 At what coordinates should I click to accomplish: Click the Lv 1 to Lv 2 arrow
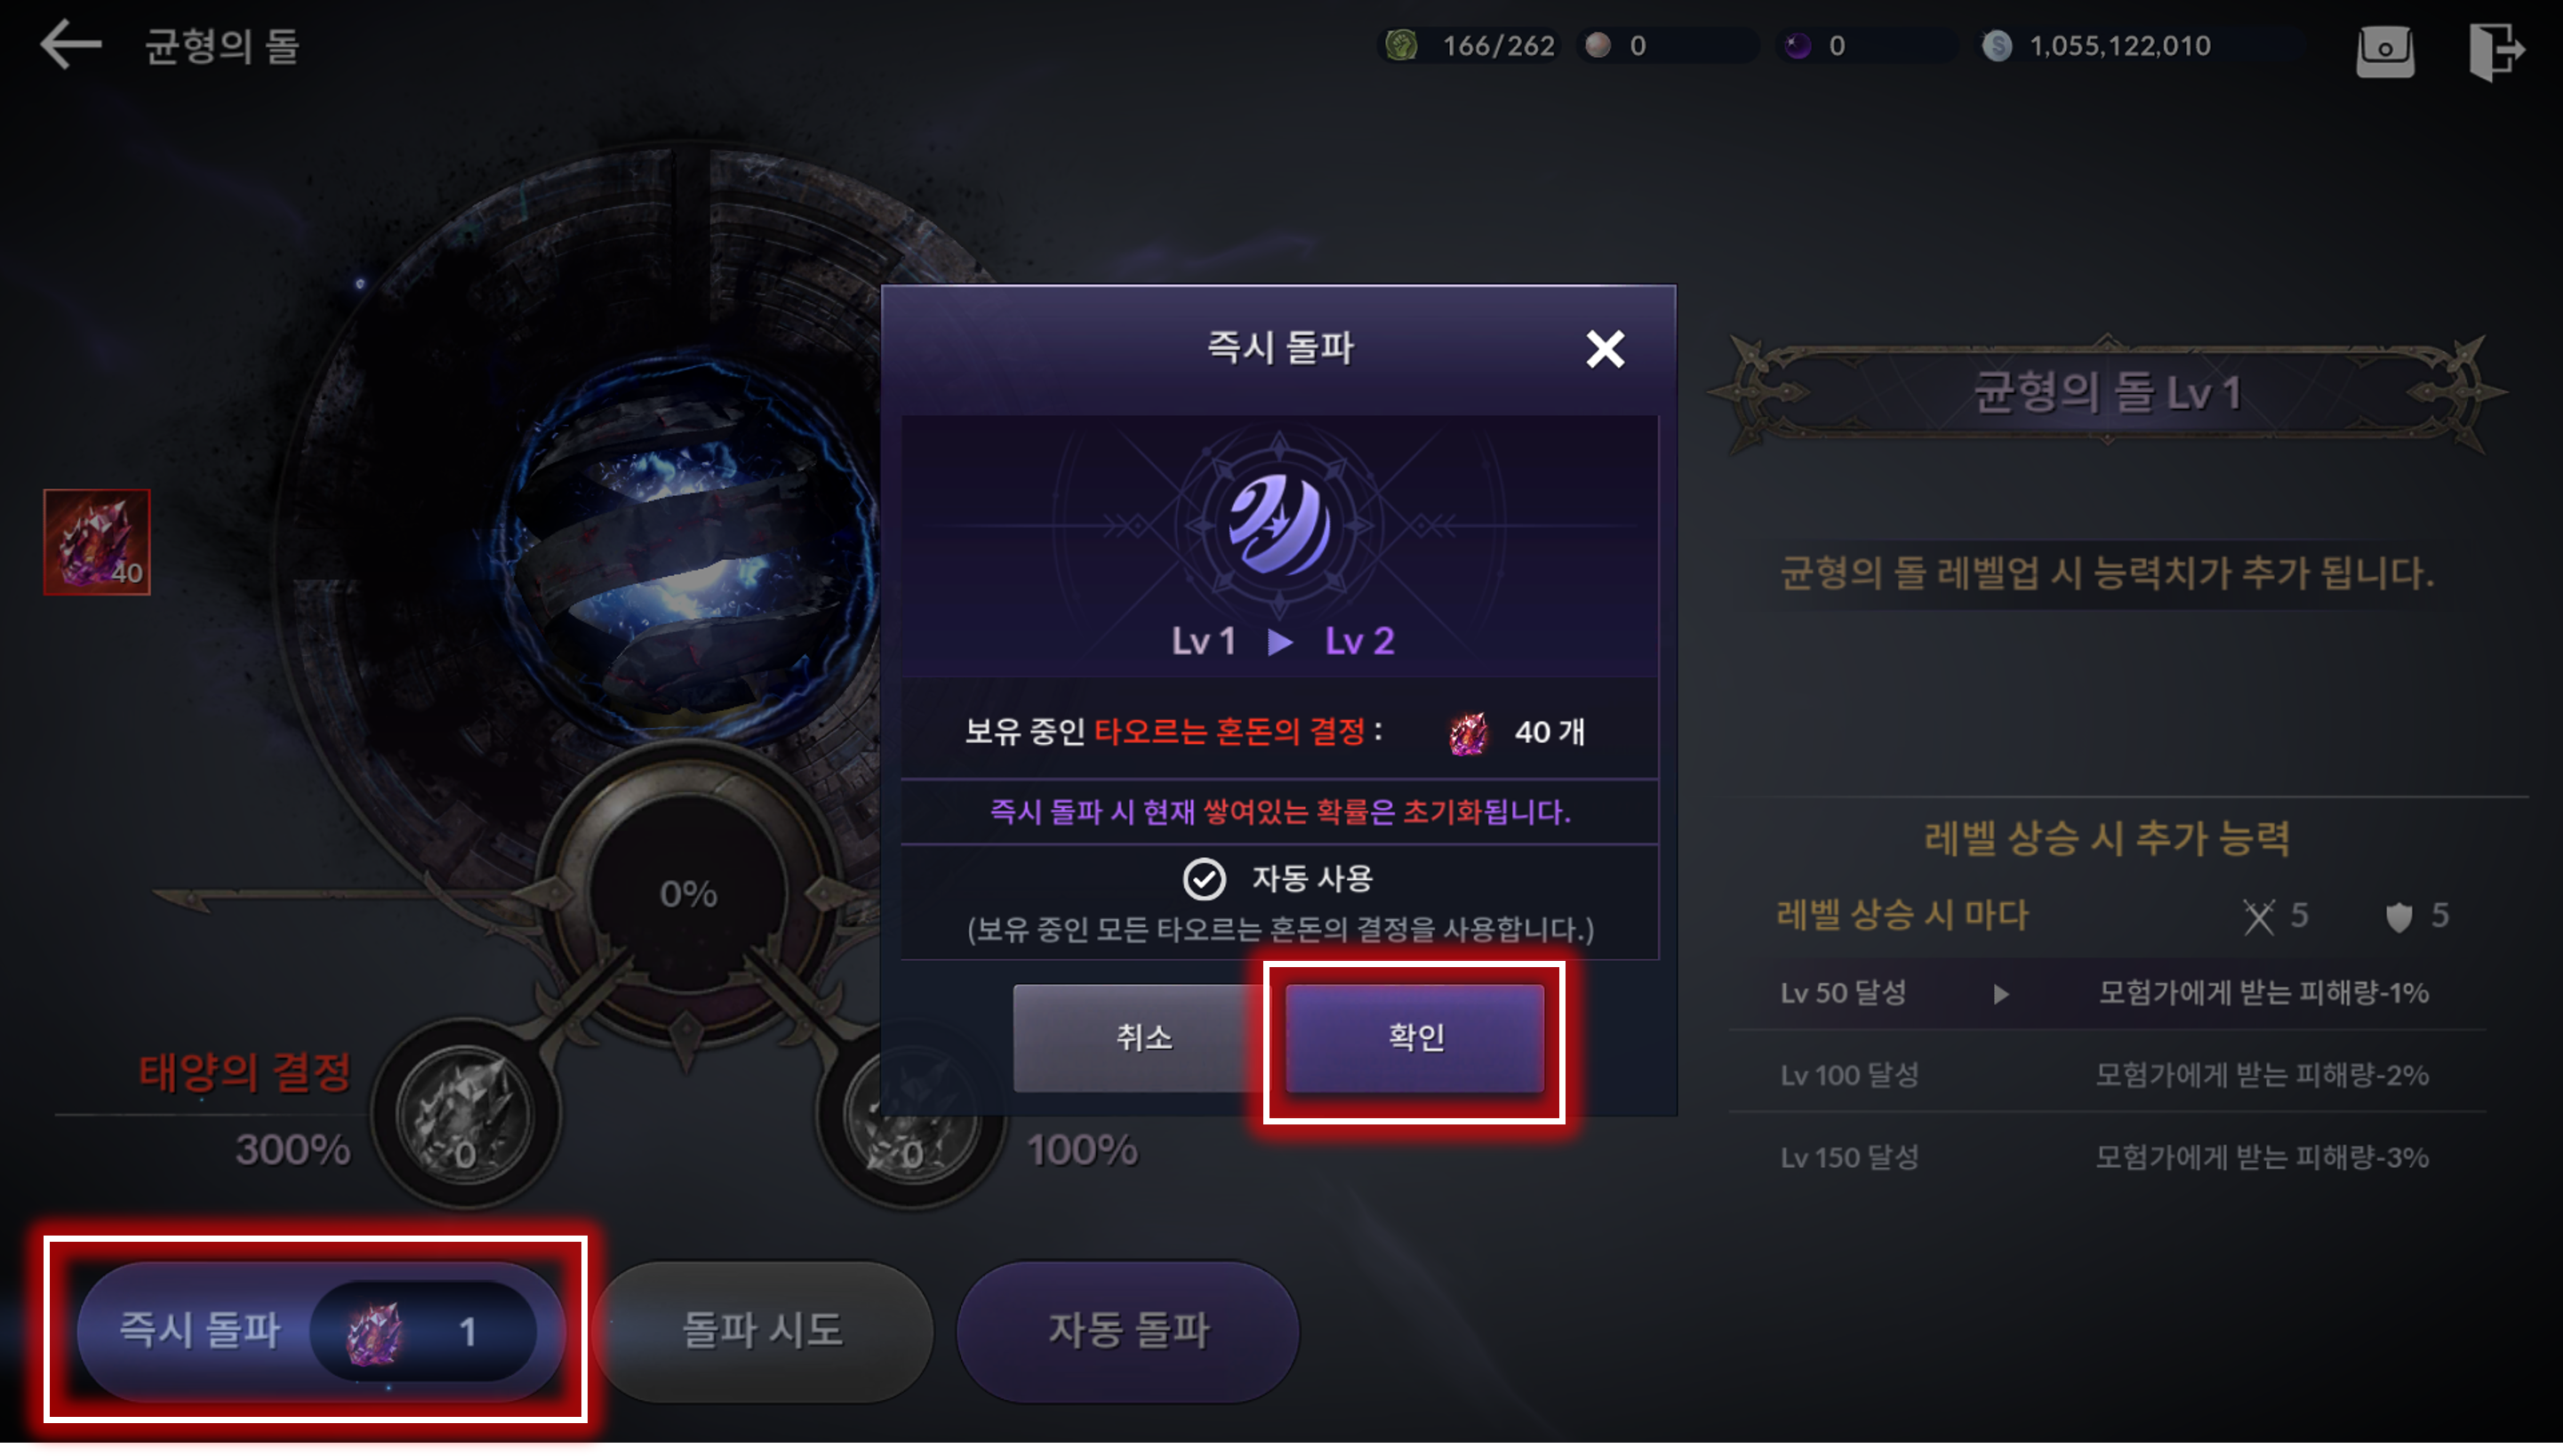click(1279, 642)
